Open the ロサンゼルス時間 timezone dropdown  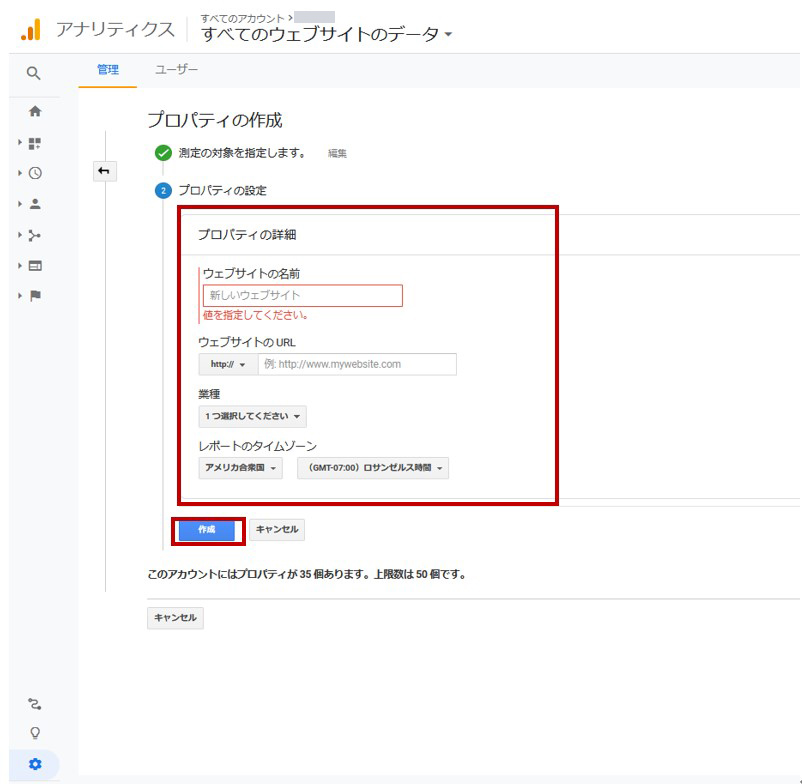(373, 468)
